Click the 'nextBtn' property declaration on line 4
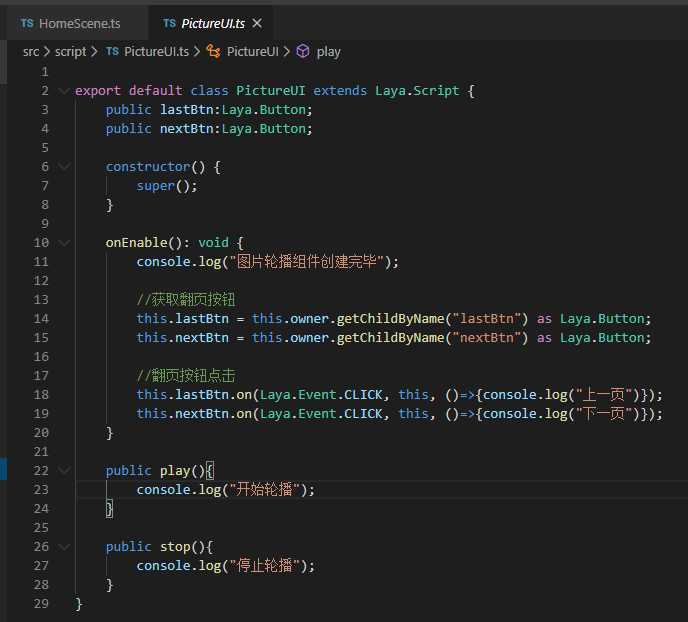The width and height of the screenshot is (688, 622). tap(186, 129)
